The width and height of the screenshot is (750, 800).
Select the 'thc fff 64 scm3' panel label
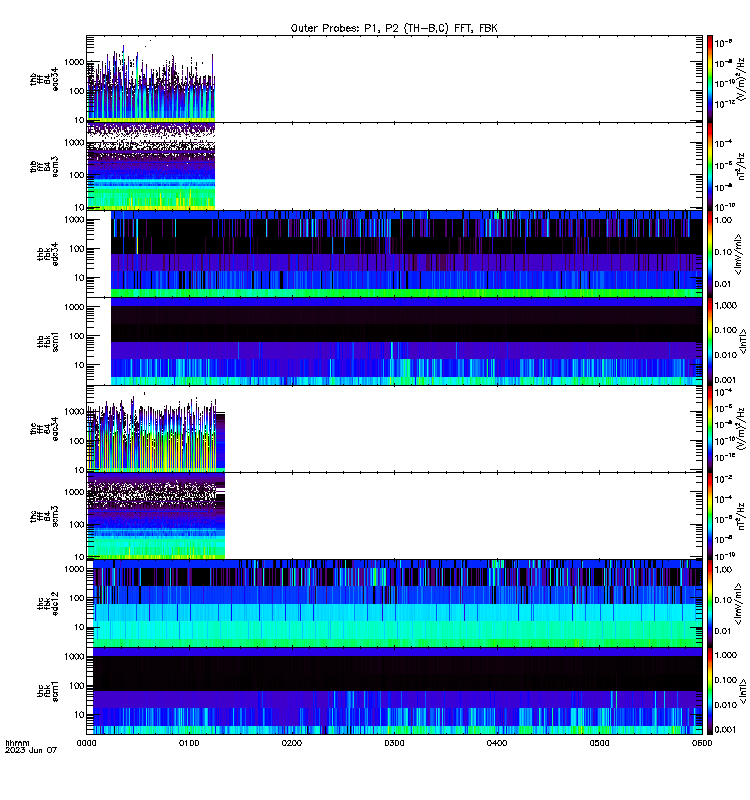click(44, 516)
